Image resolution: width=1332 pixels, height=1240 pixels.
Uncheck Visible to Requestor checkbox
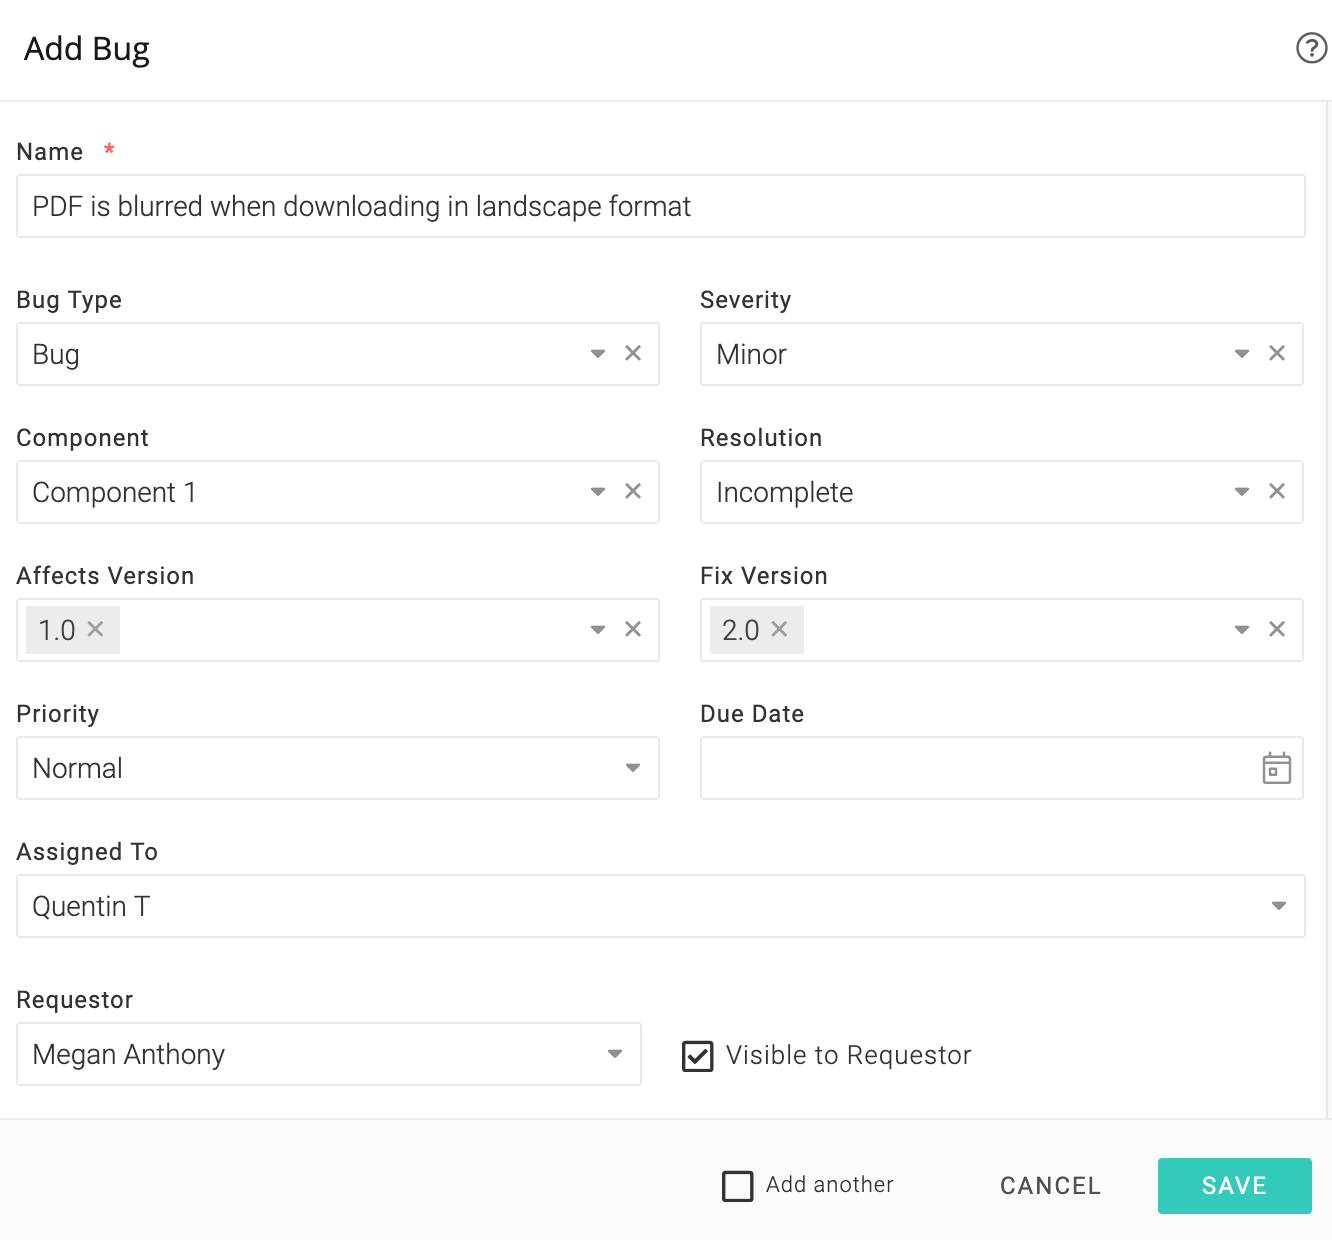tap(698, 1056)
